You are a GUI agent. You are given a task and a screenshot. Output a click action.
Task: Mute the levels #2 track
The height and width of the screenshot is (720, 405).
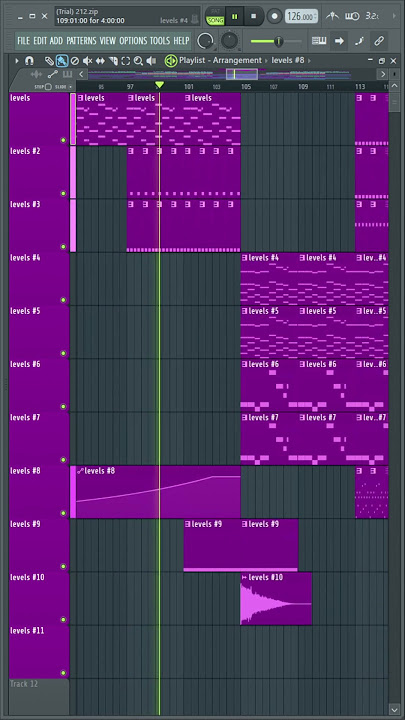[63, 193]
